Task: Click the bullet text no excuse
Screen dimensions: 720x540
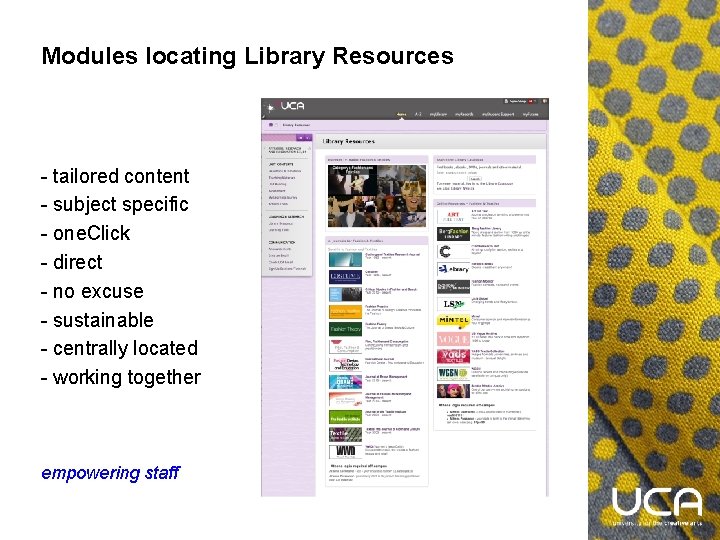Action: 98,292
